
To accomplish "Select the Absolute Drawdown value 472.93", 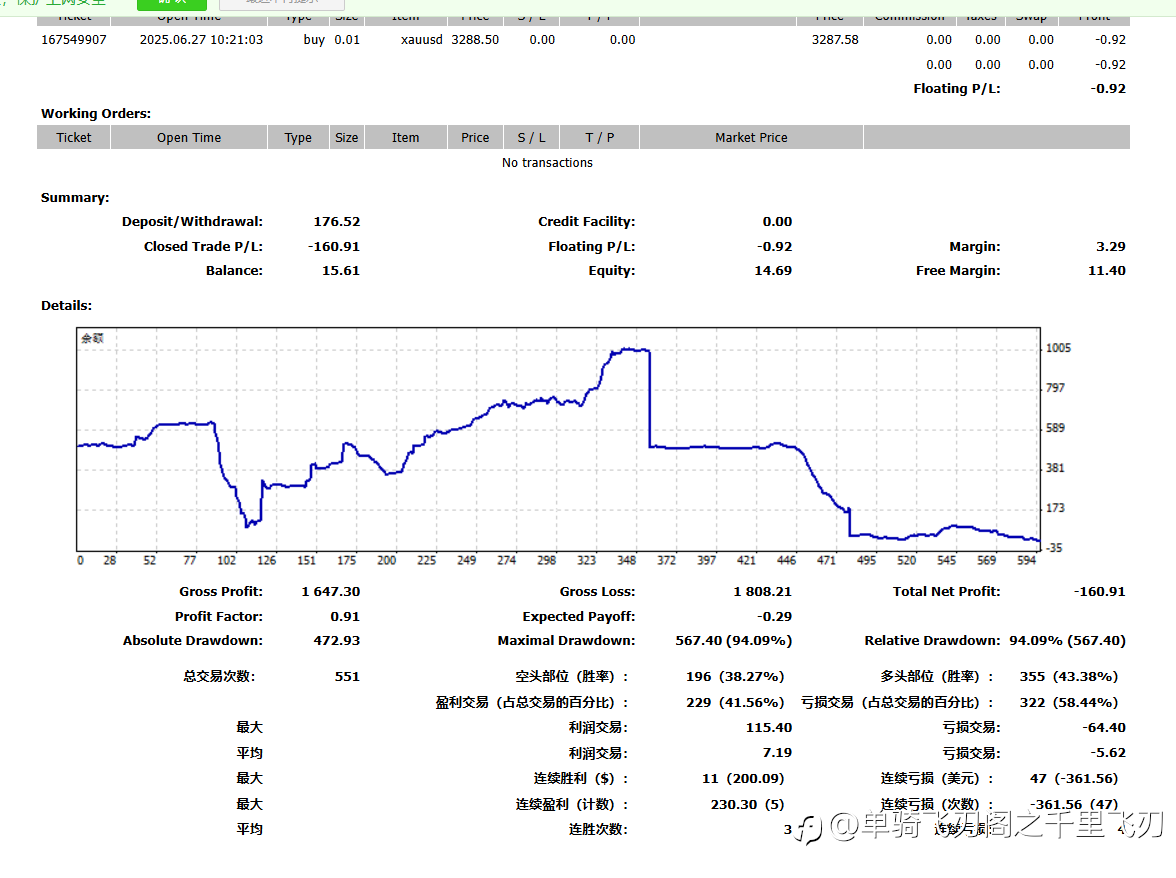I will 337,640.
